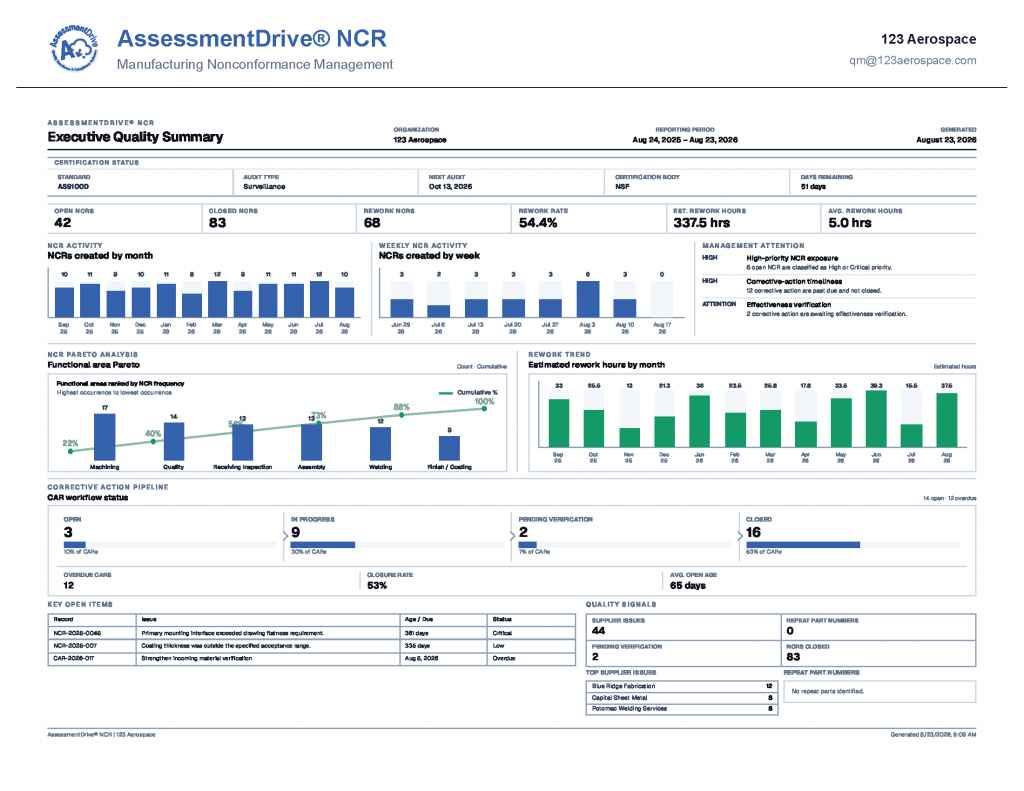Click the NCRs Closed signal value 83
The image size is (1024, 791).
[x=793, y=656]
